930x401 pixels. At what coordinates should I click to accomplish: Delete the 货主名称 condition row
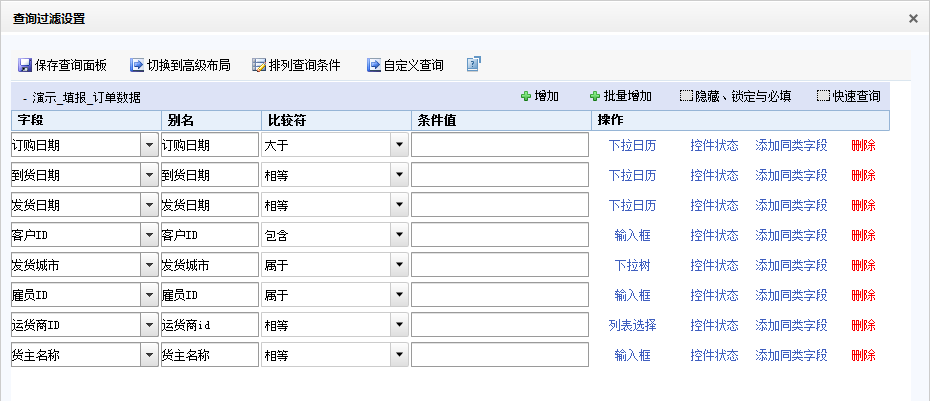pos(863,355)
